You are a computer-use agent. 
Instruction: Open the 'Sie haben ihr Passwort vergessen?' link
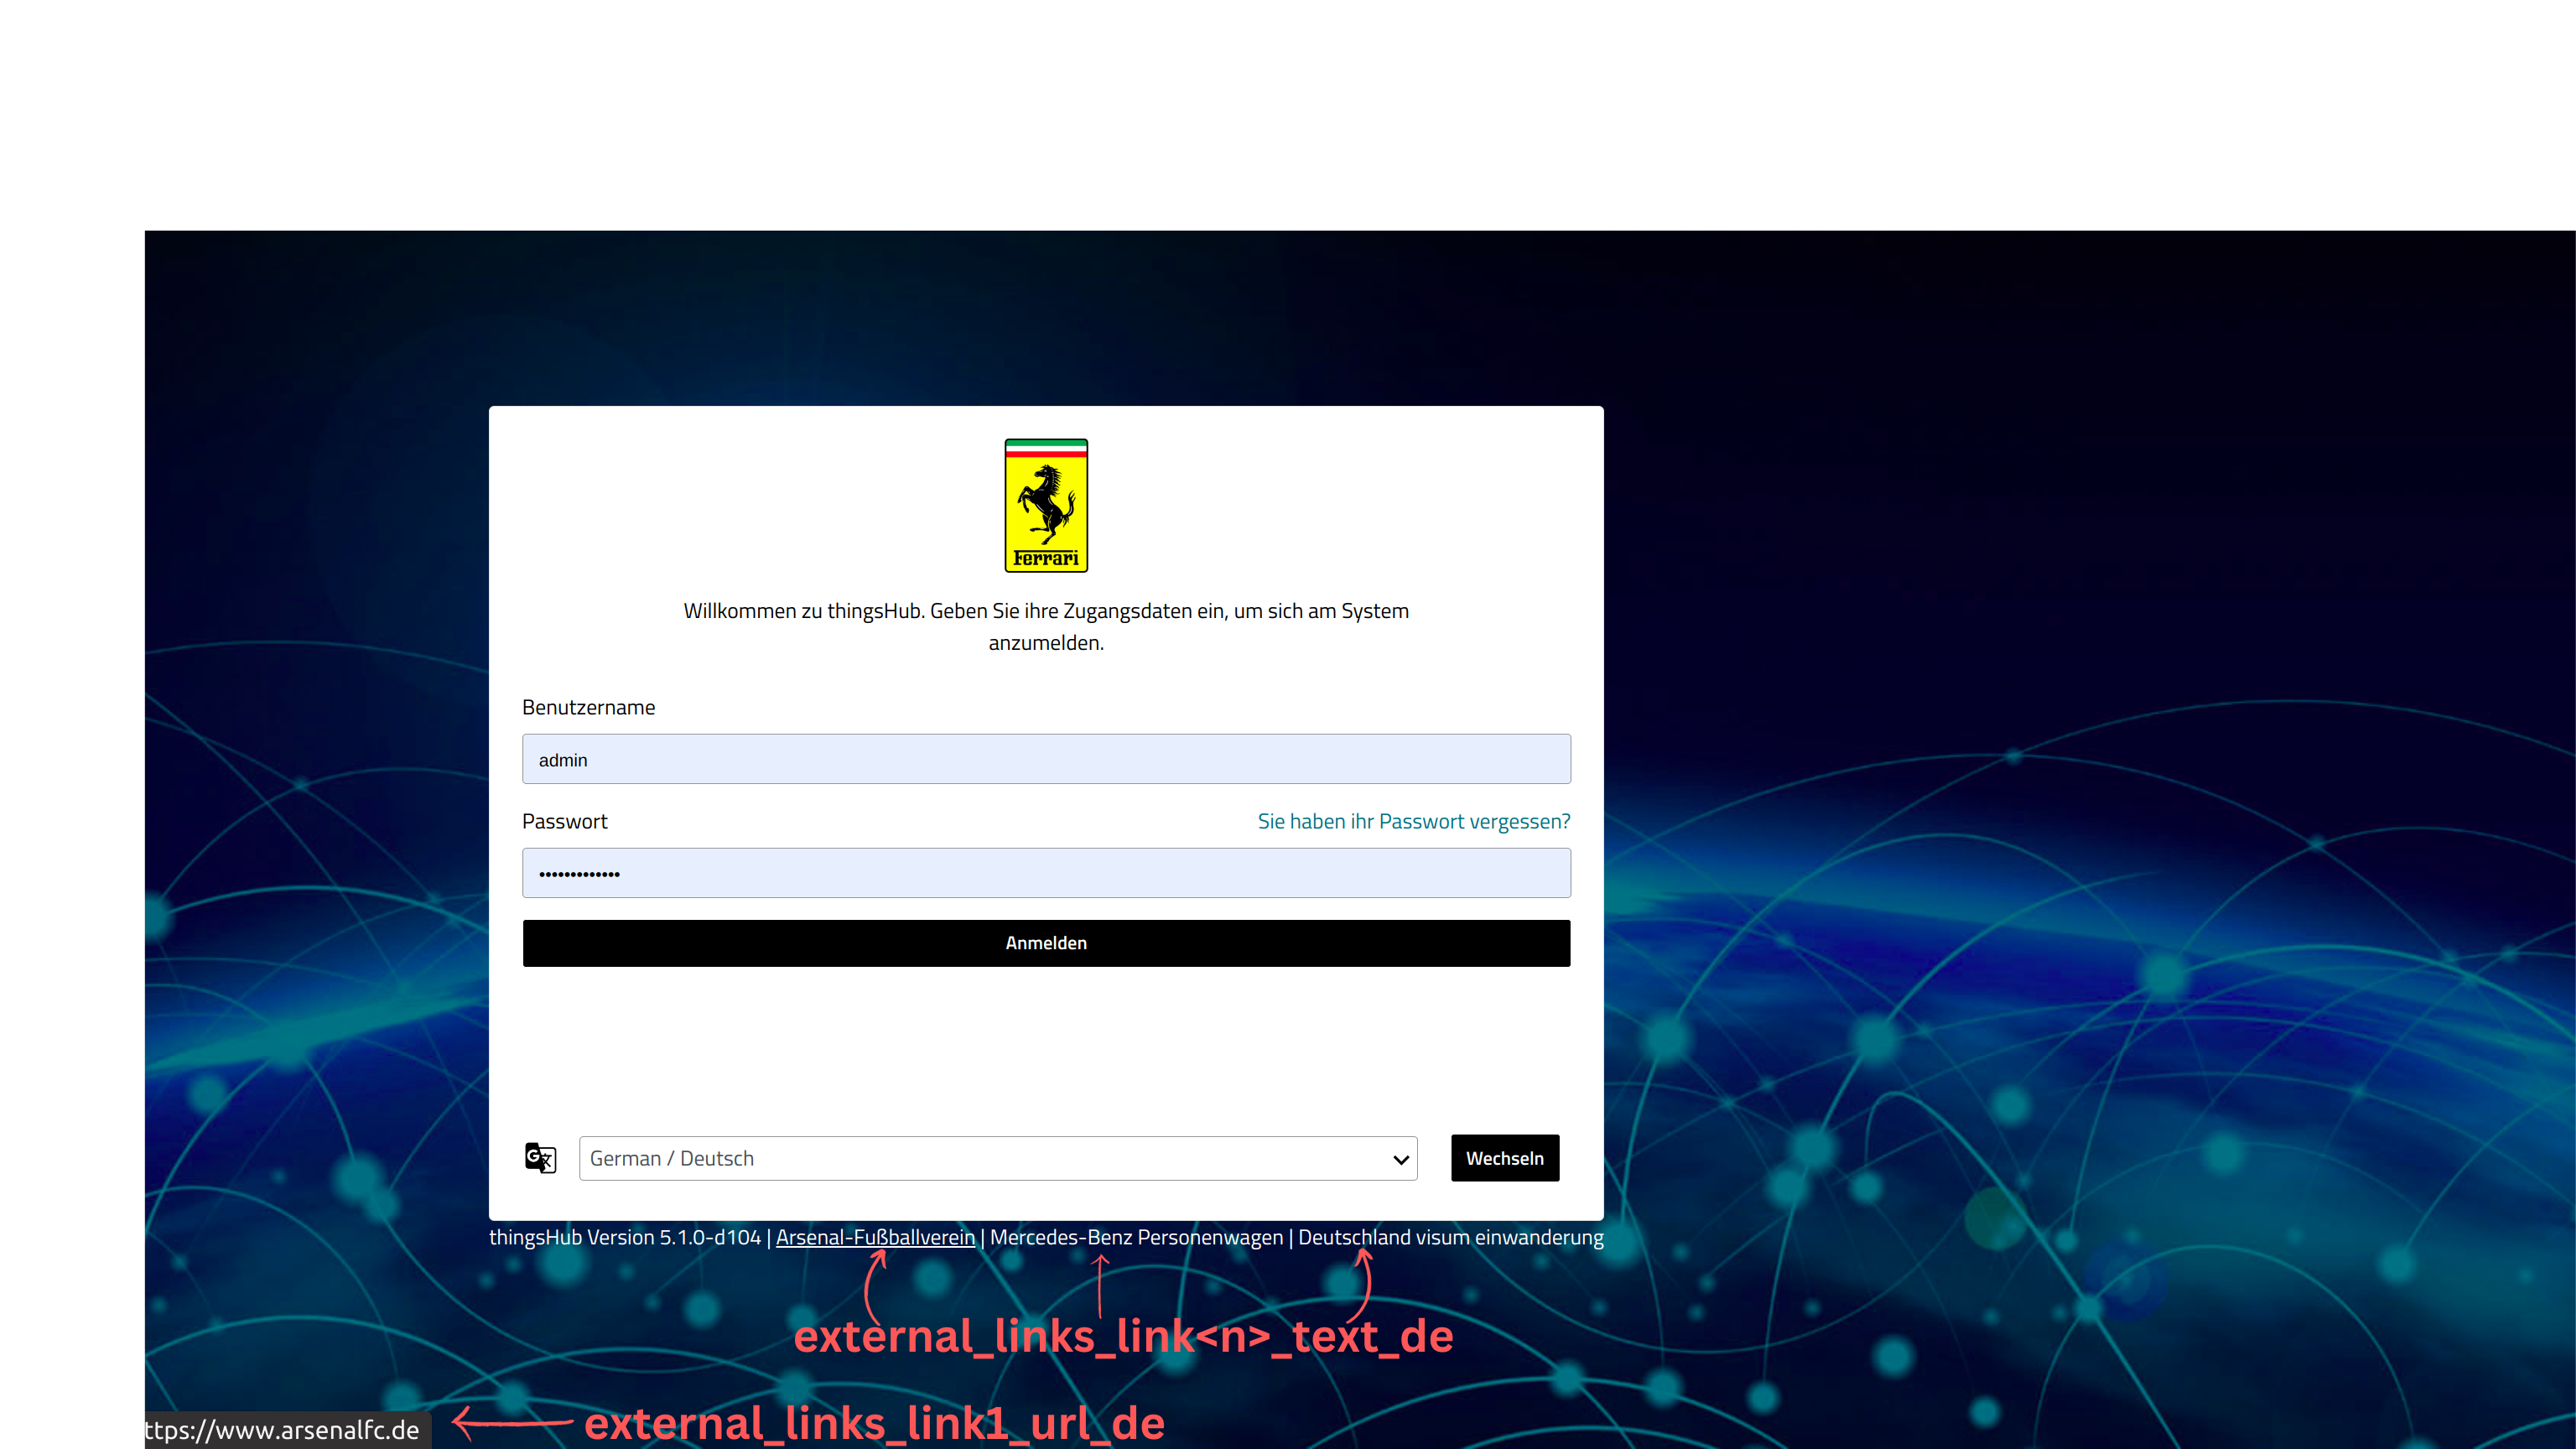[x=1413, y=821]
